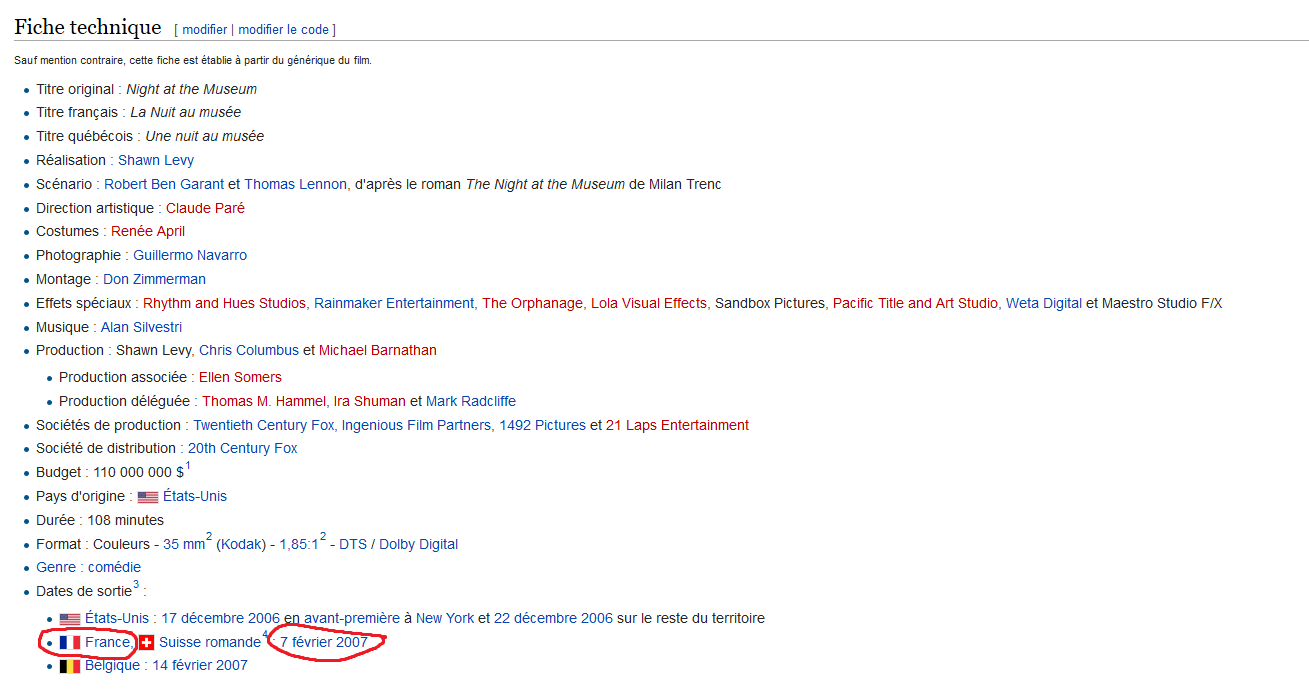Open the 35 mm format link

(184, 544)
